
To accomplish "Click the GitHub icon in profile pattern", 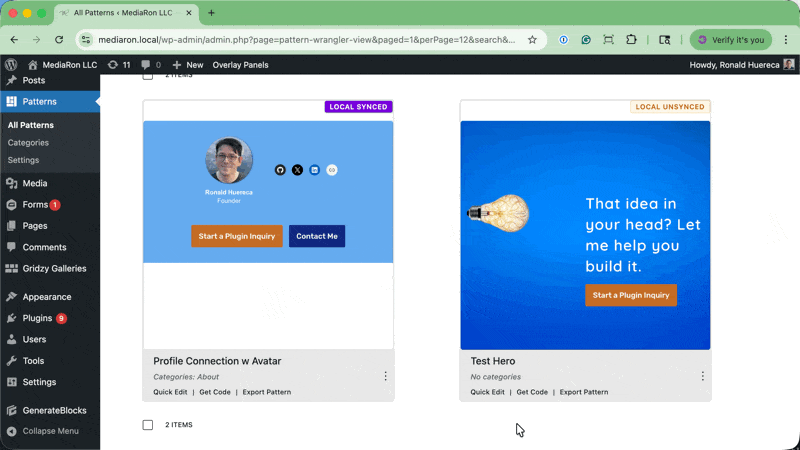I will (280, 170).
